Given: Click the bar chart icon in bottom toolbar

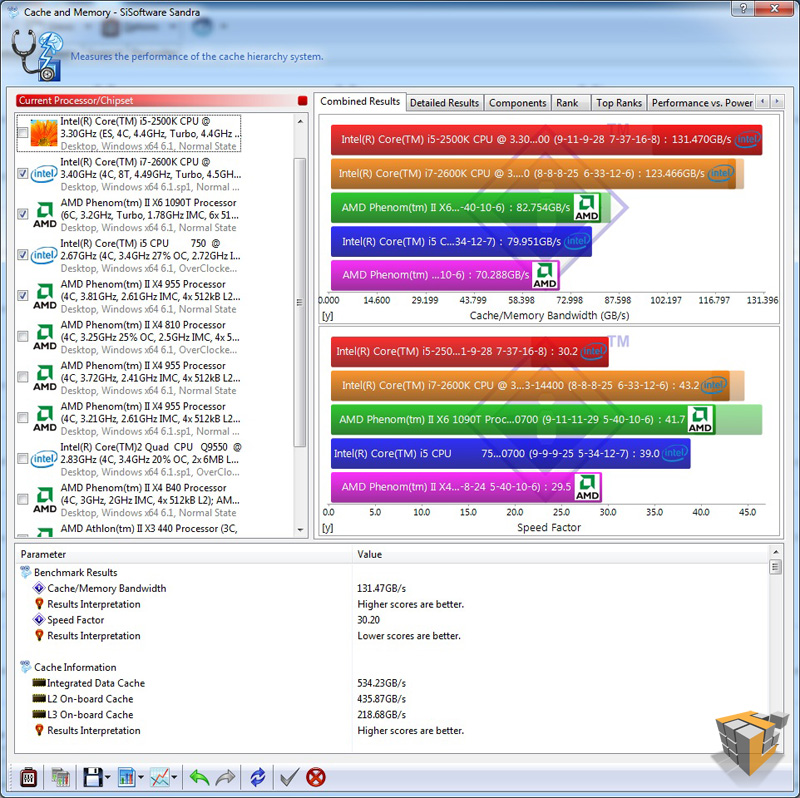Looking at the screenshot, I should (x=127, y=777).
